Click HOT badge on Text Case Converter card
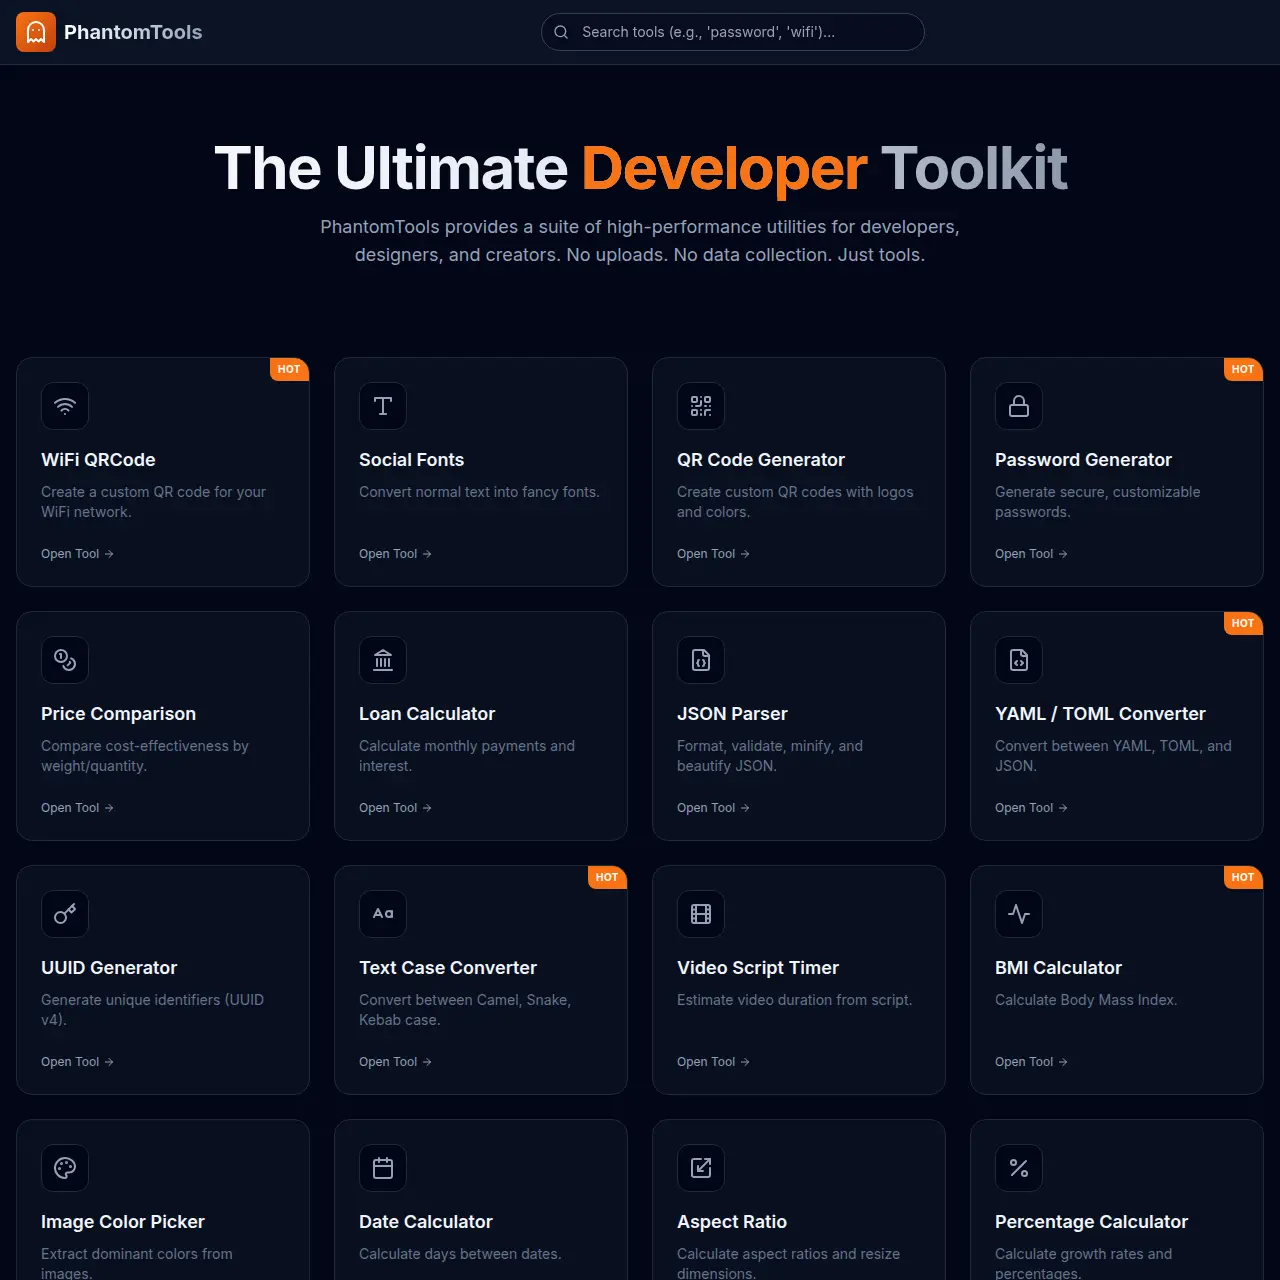This screenshot has height=1280, width=1280. tap(607, 877)
